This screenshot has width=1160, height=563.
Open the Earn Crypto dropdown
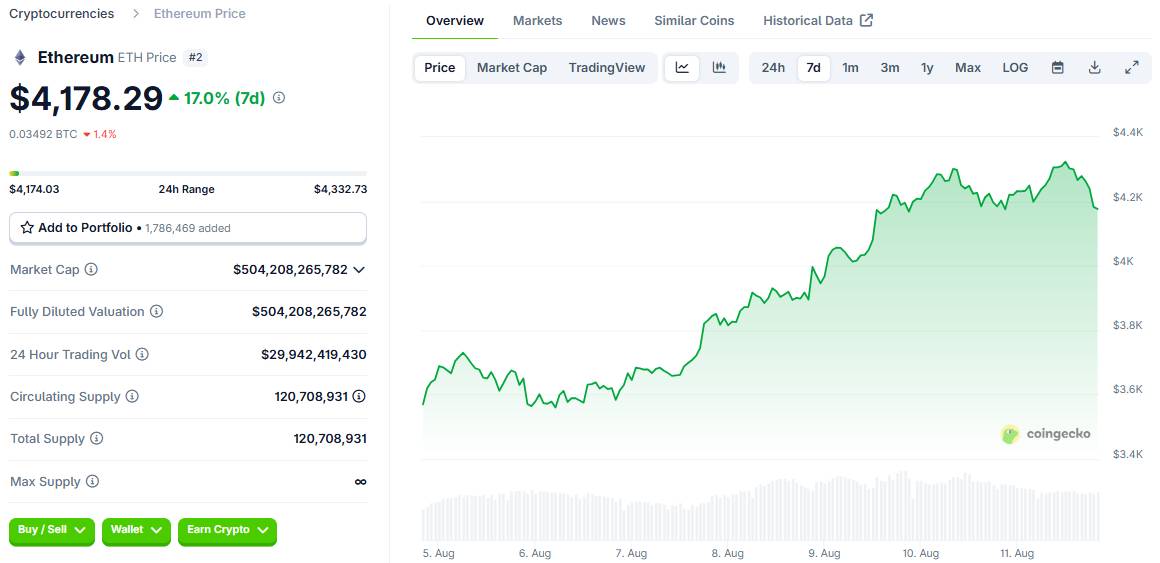(227, 530)
